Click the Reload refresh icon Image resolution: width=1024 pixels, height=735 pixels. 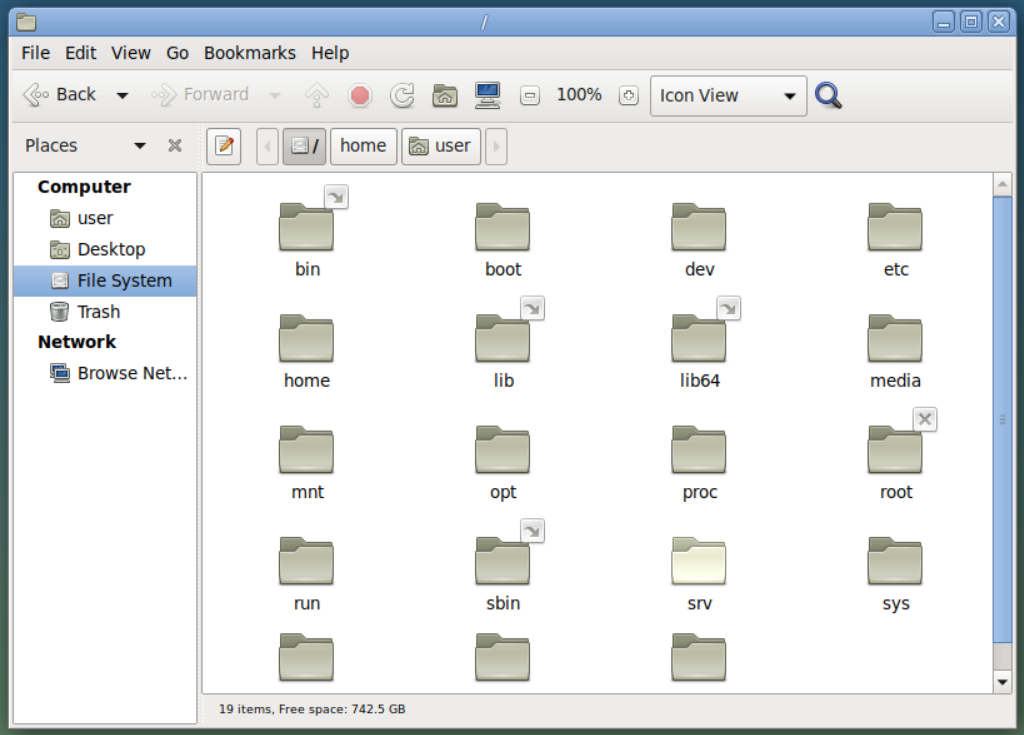point(402,95)
